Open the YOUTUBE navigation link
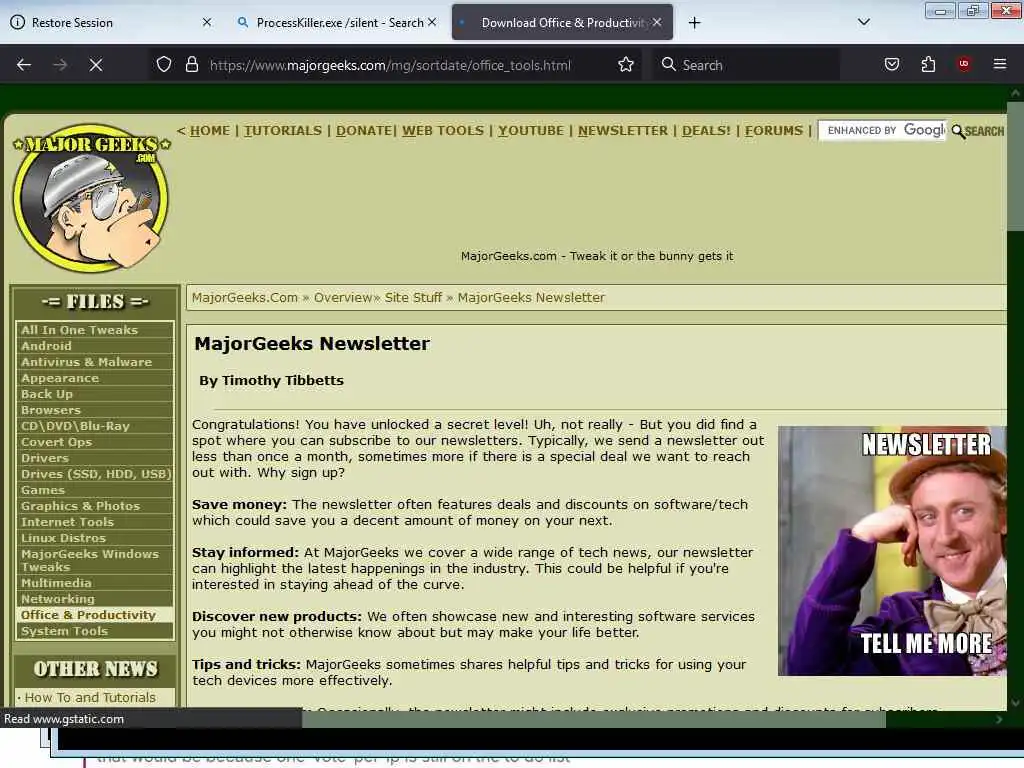 530,131
